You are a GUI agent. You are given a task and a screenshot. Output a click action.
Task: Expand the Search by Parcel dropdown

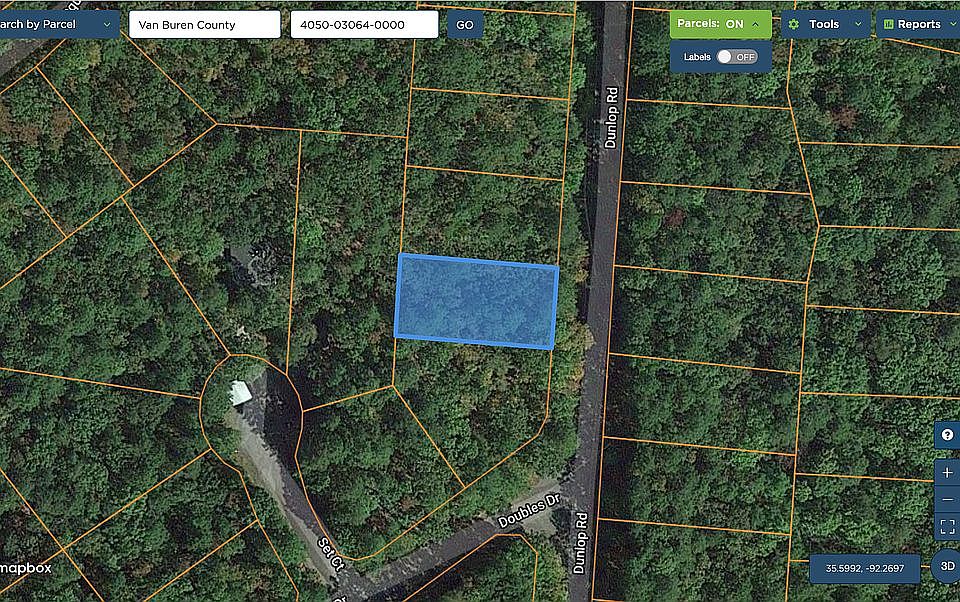59,24
